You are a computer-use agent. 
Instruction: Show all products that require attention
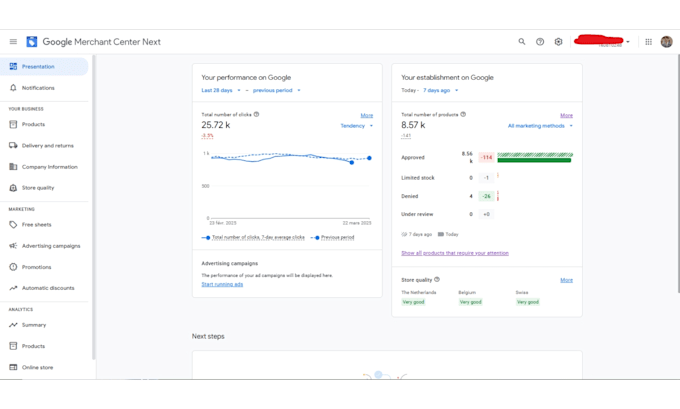point(455,253)
